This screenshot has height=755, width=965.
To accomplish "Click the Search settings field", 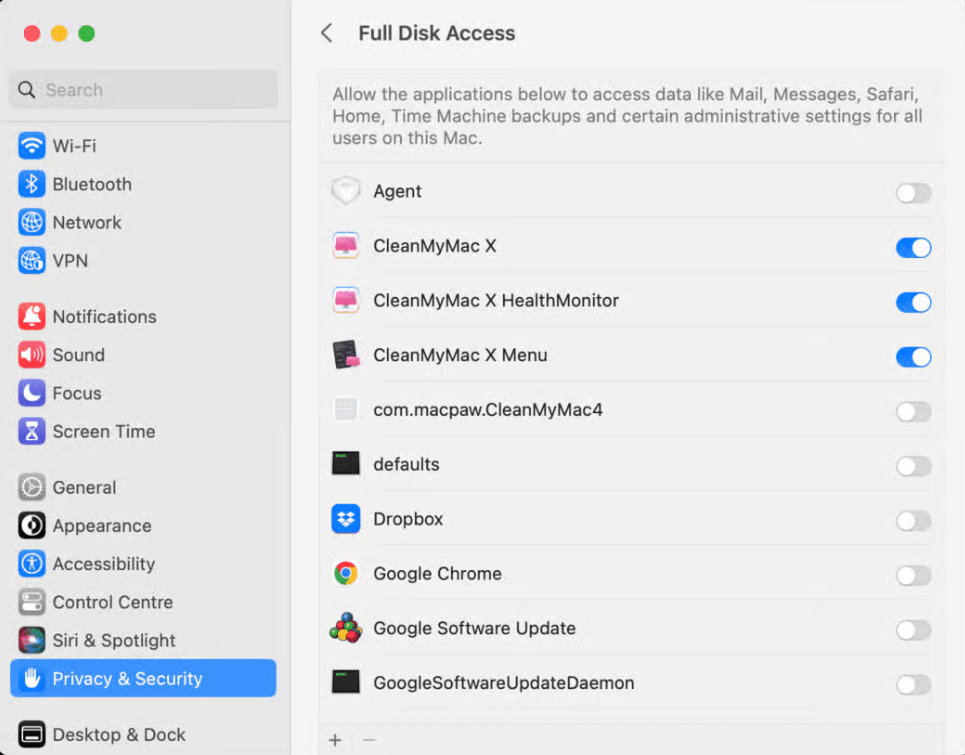I will [143, 90].
